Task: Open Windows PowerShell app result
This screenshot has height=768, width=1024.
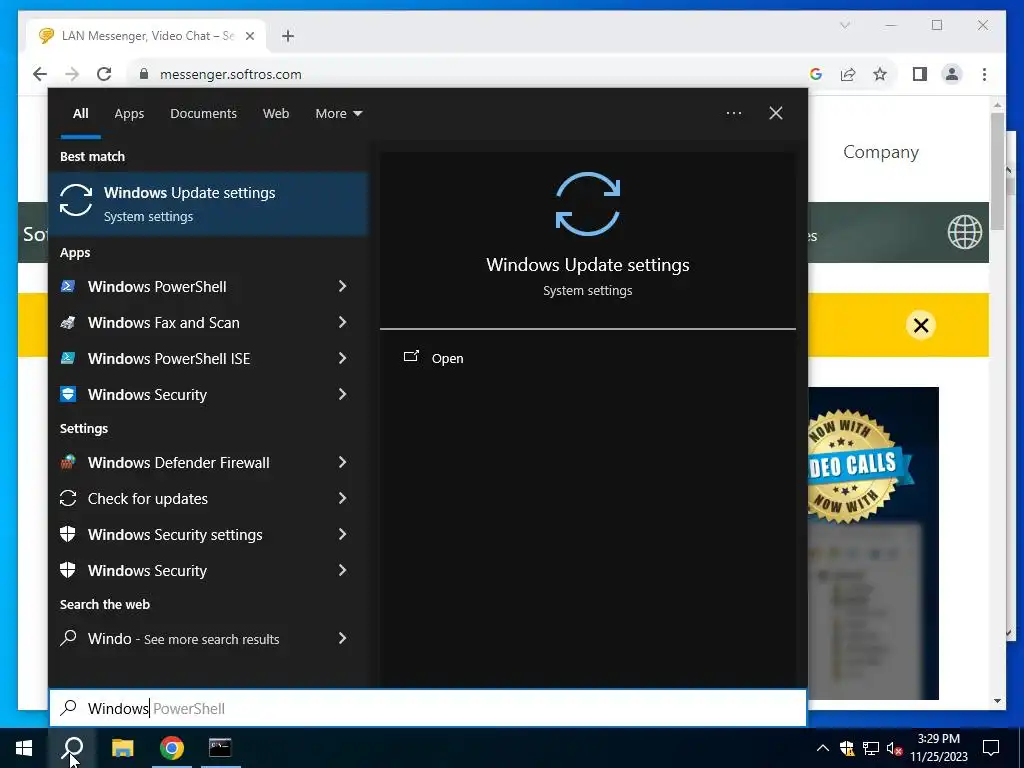Action: click(x=157, y=287)
